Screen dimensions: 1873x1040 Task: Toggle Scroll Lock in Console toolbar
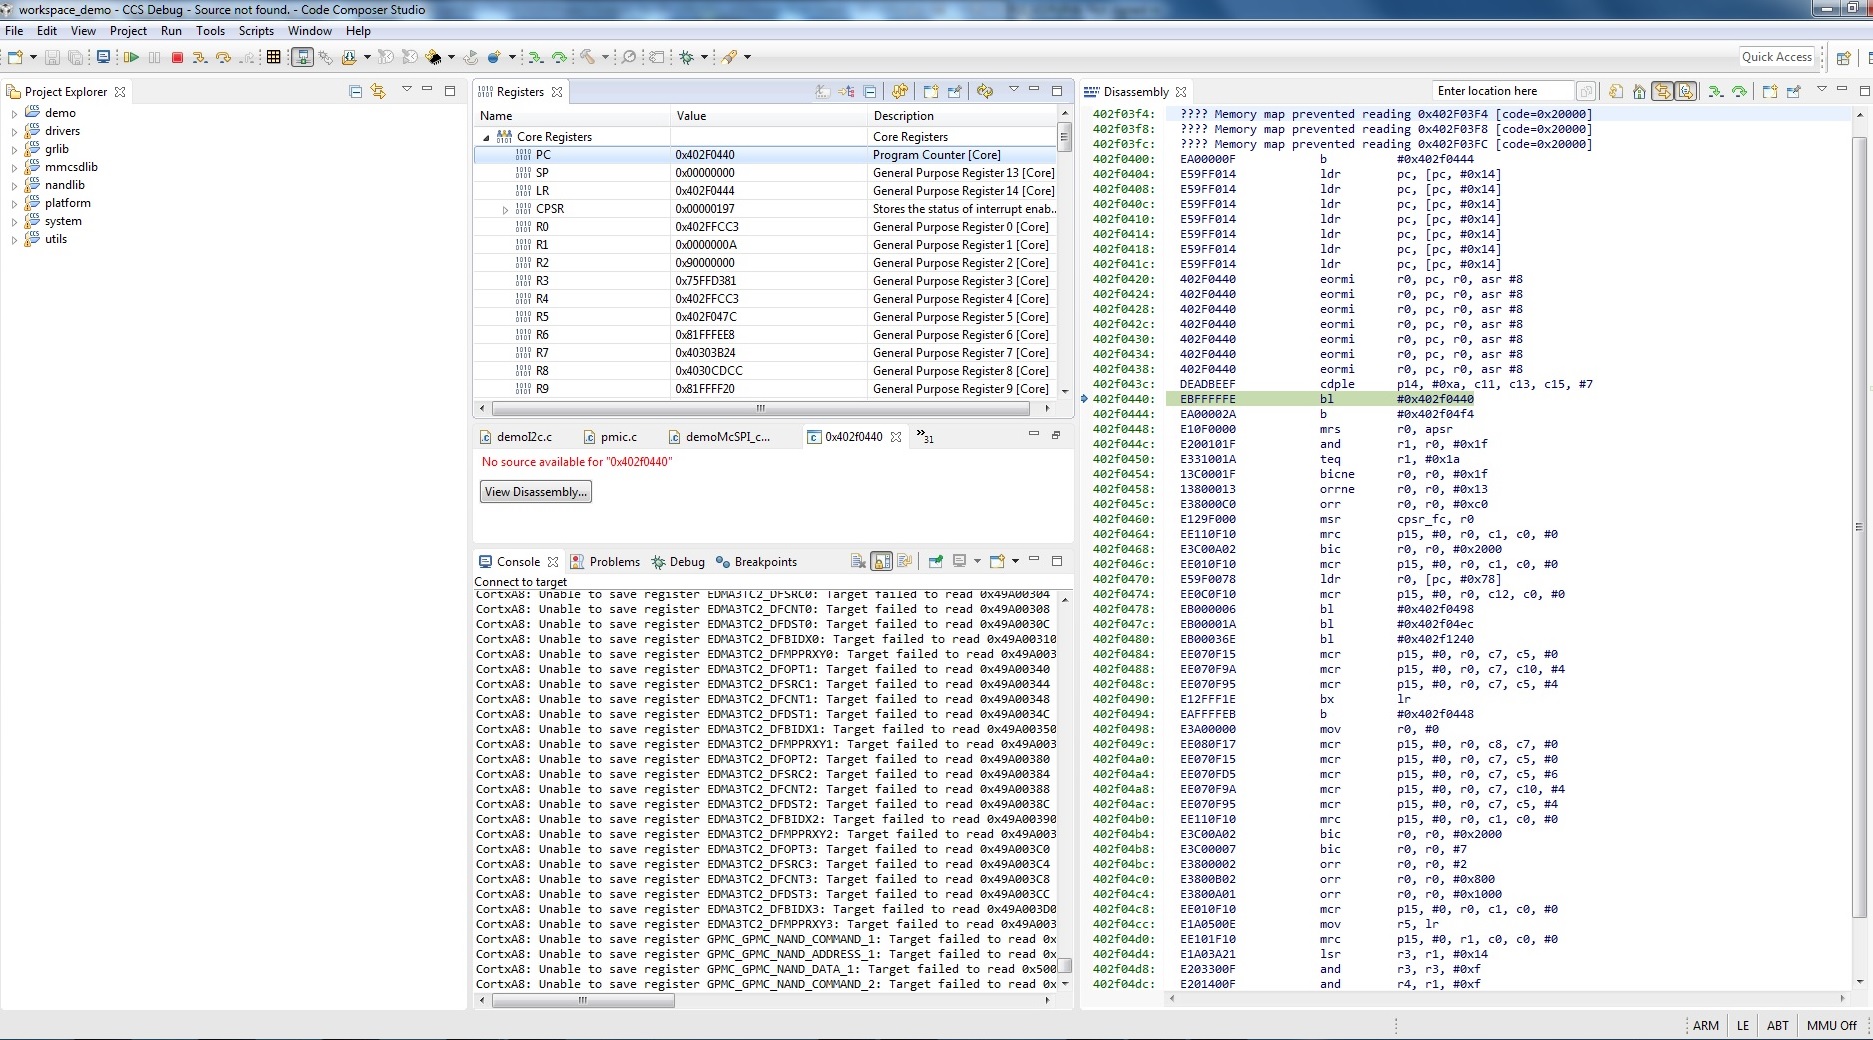pos(881,561)
